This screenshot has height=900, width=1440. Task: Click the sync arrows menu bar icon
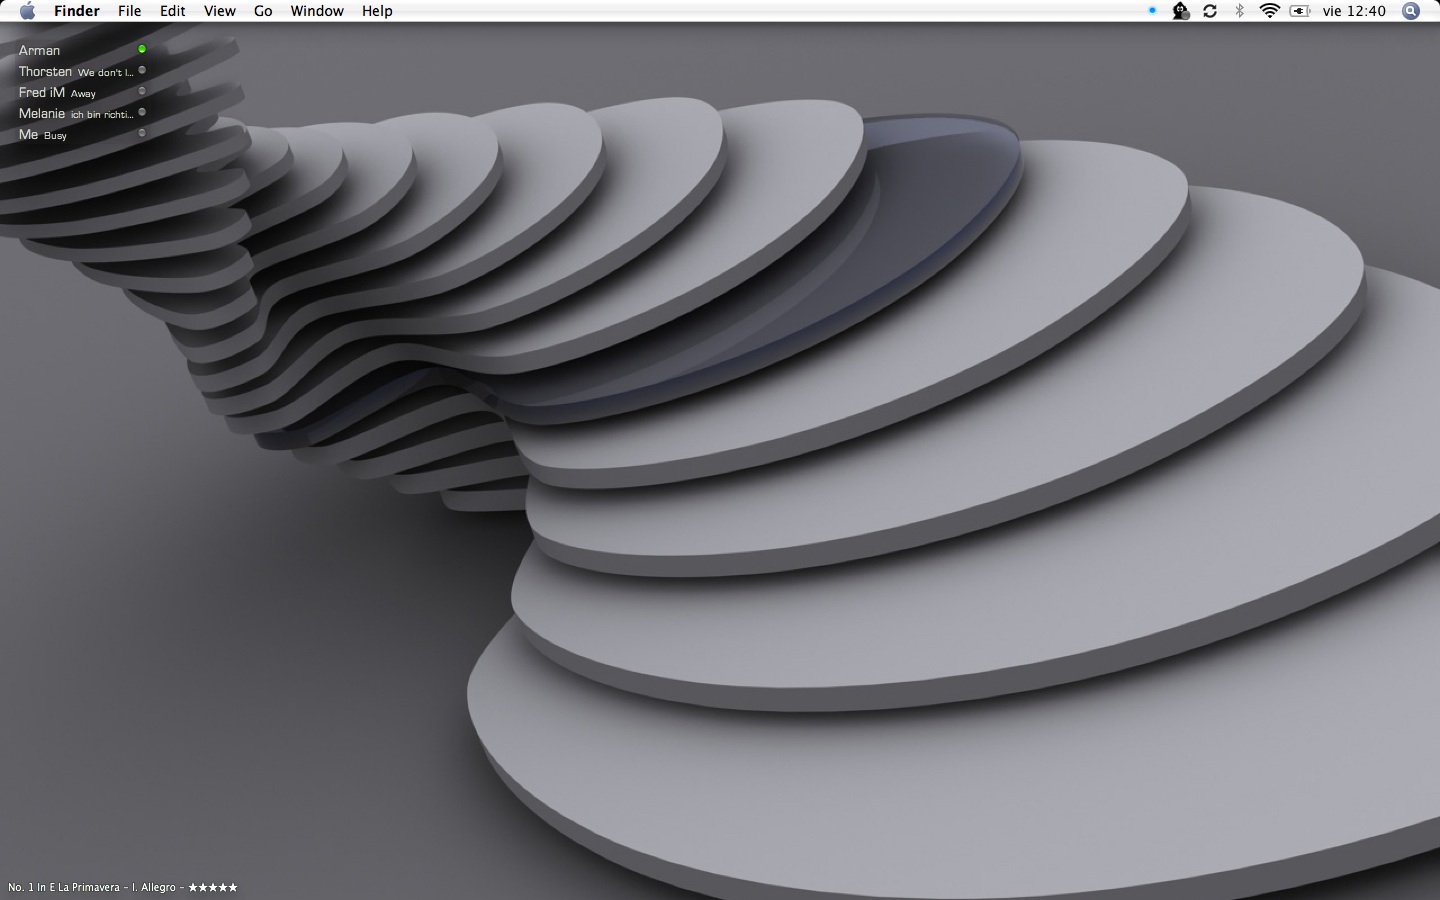pos(1210,11)
